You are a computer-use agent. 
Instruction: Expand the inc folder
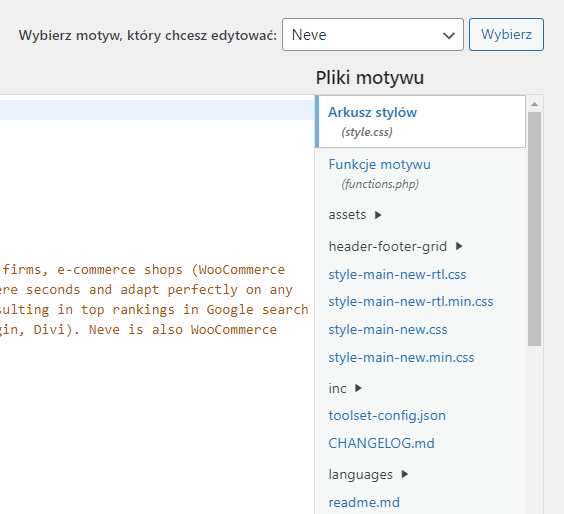click(x=345, y=388)
